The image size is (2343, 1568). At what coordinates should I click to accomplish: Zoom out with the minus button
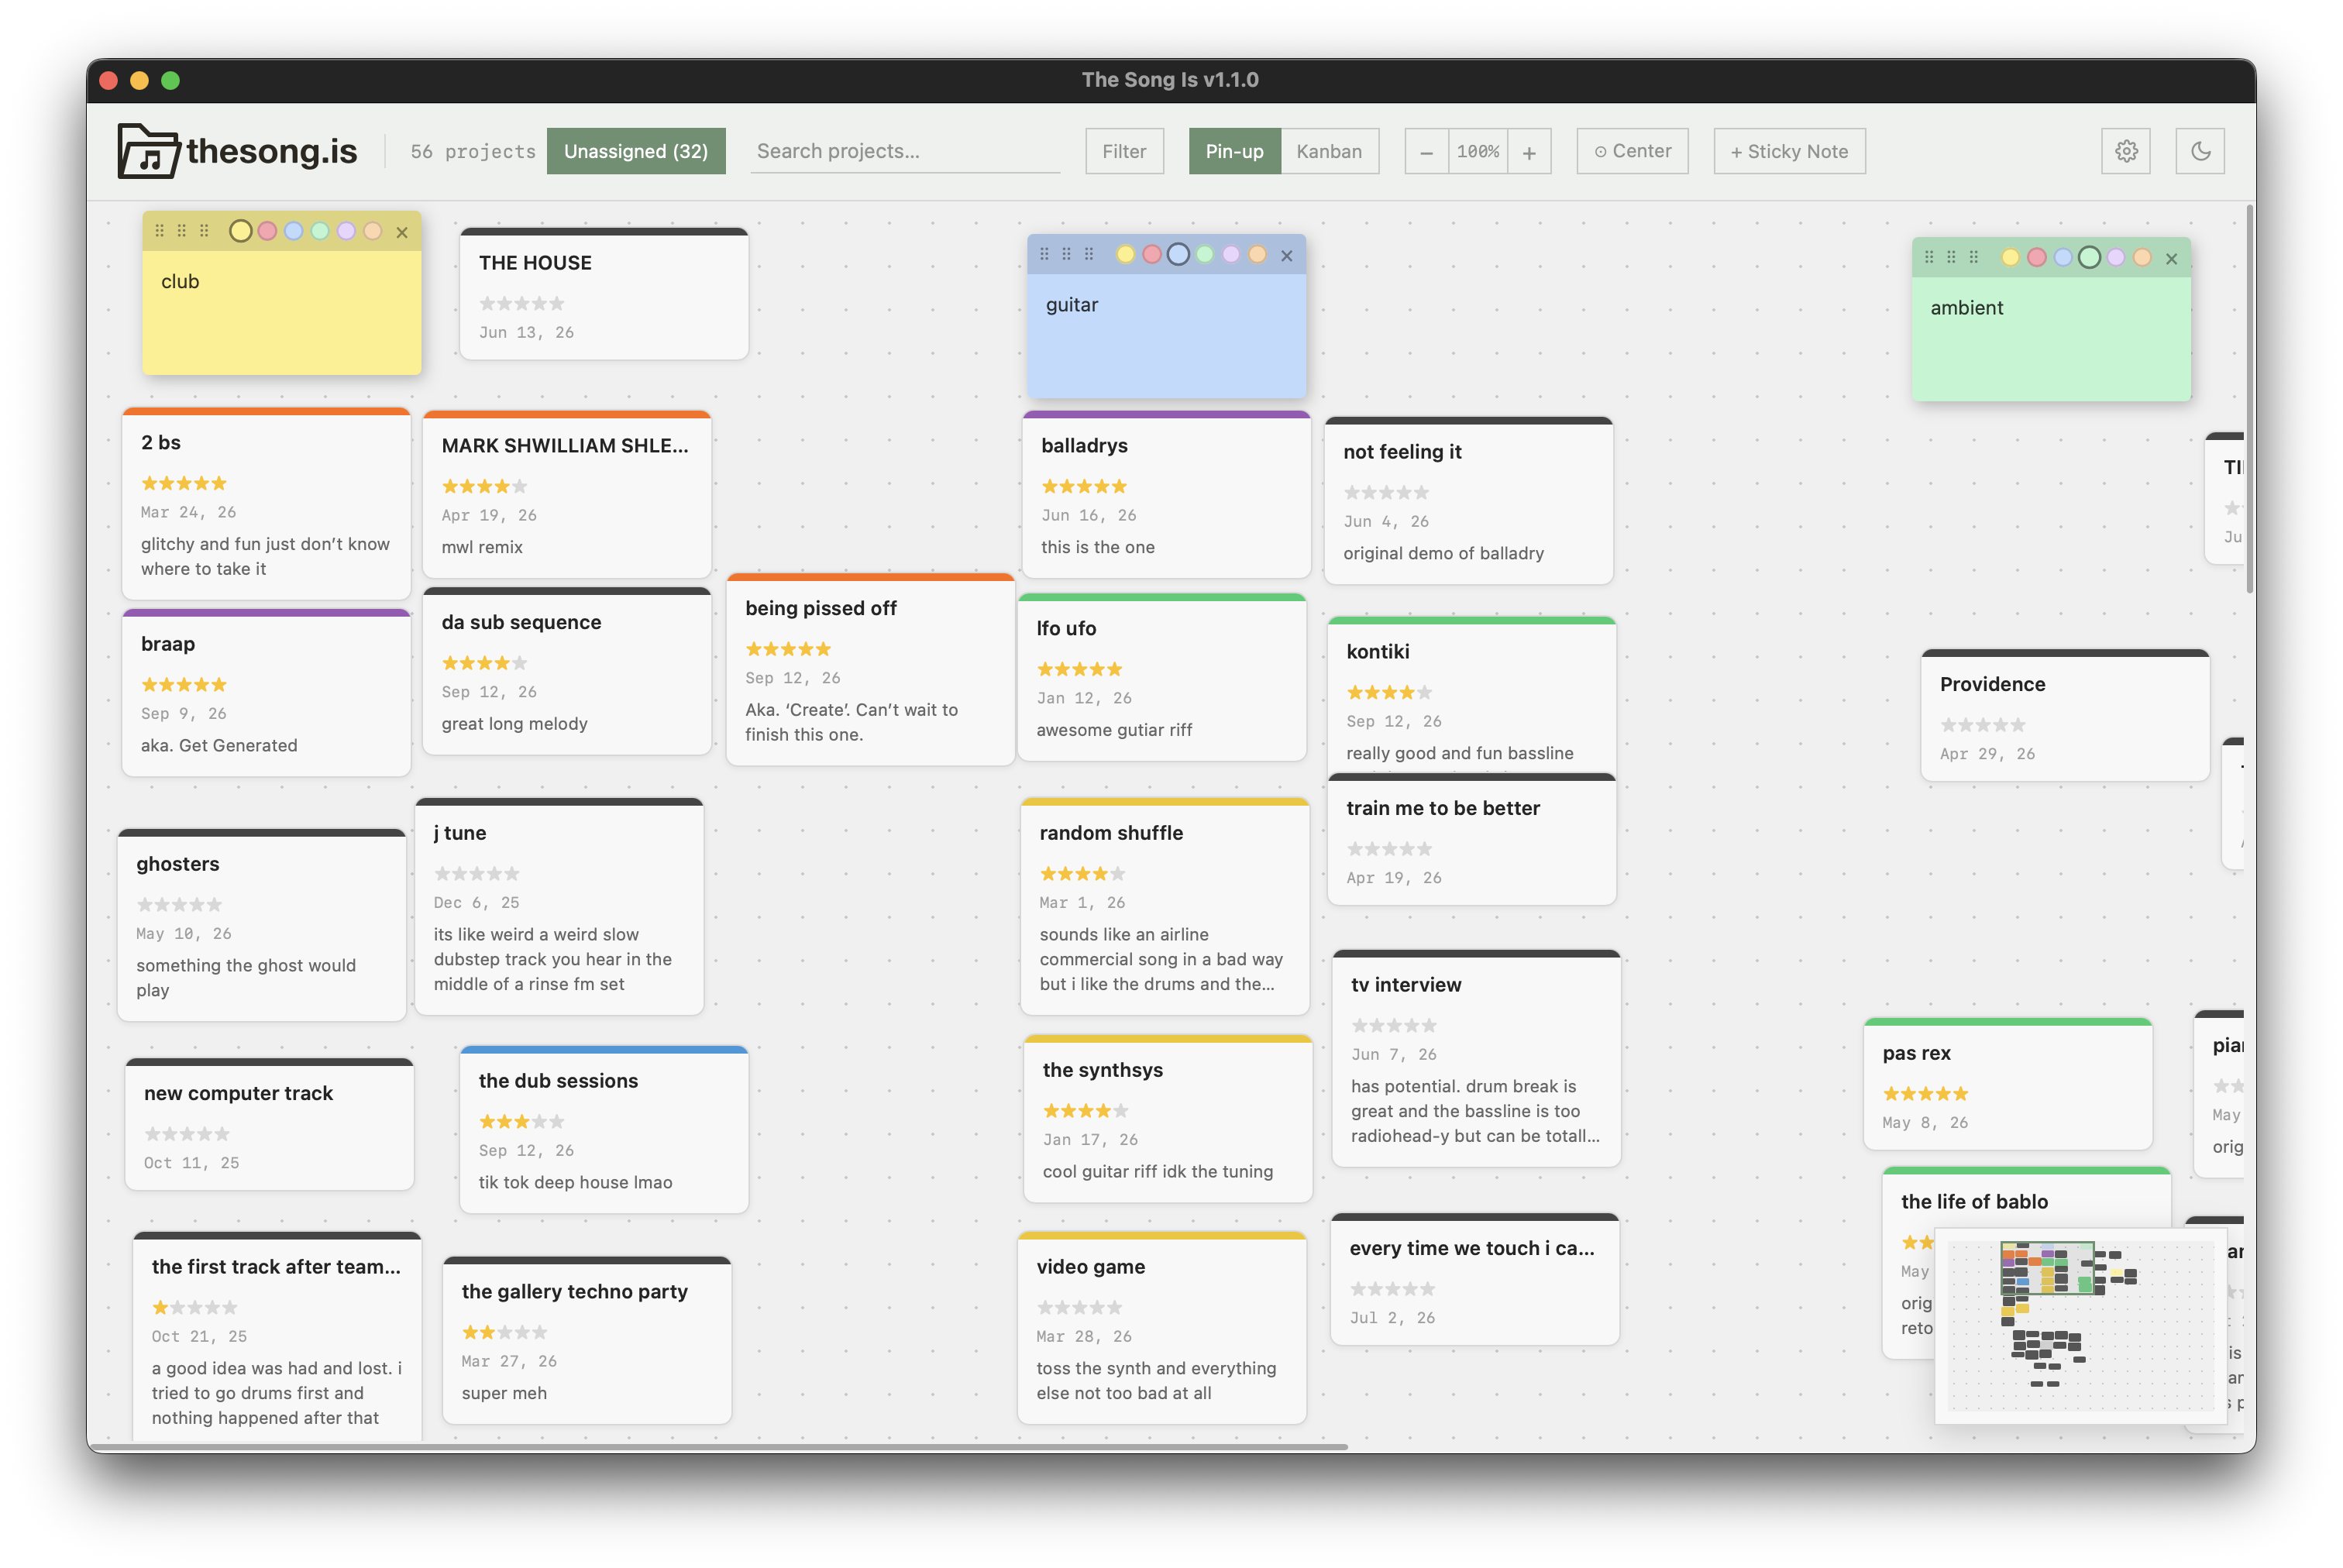[x=1426, y=152]
